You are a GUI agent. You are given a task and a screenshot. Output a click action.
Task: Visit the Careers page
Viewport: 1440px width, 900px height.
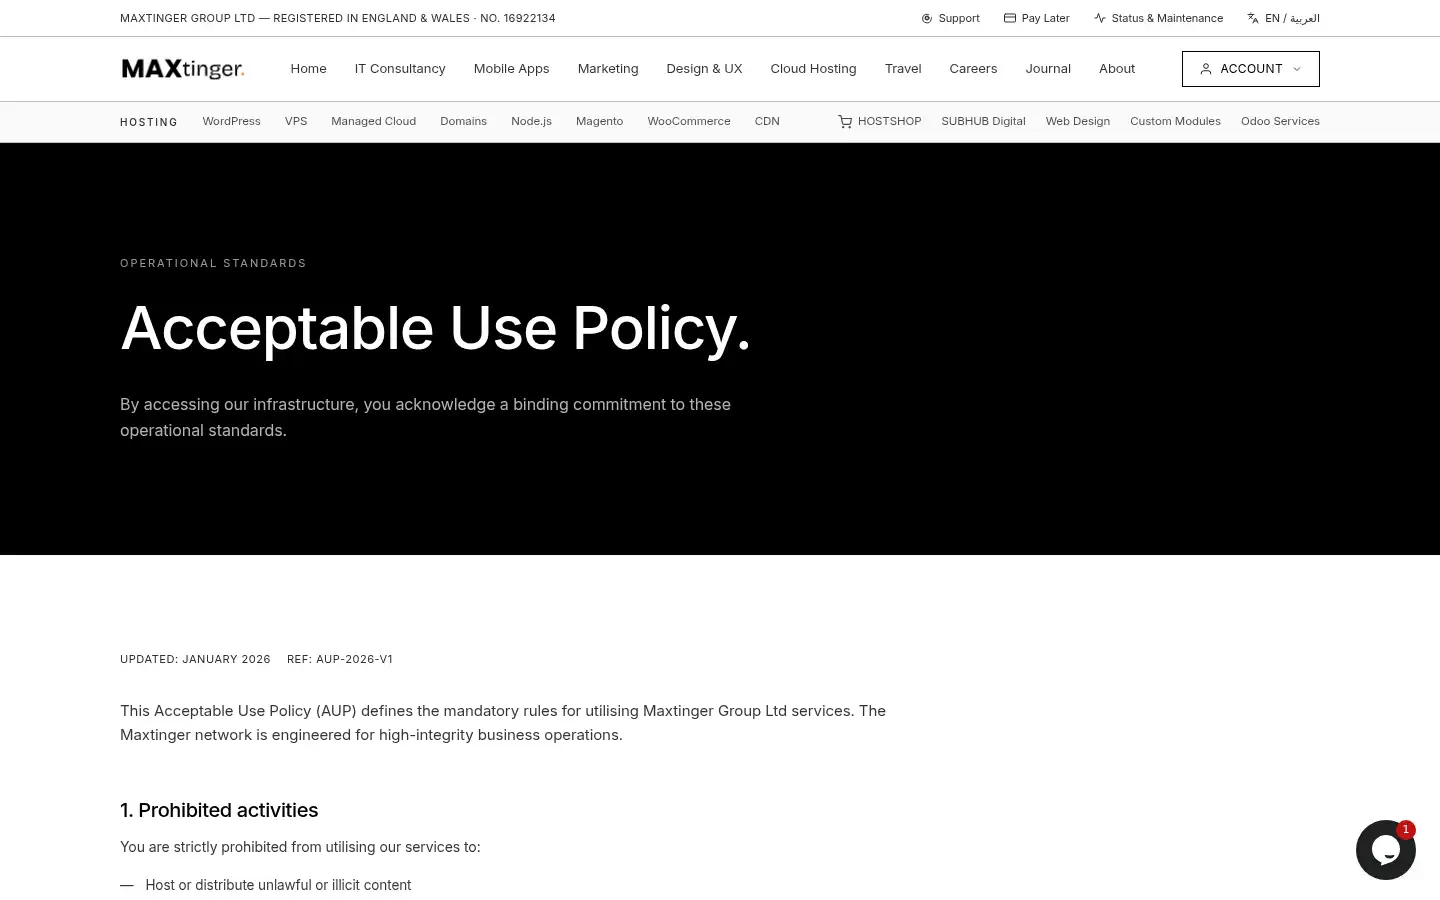(x=973, y=69)
